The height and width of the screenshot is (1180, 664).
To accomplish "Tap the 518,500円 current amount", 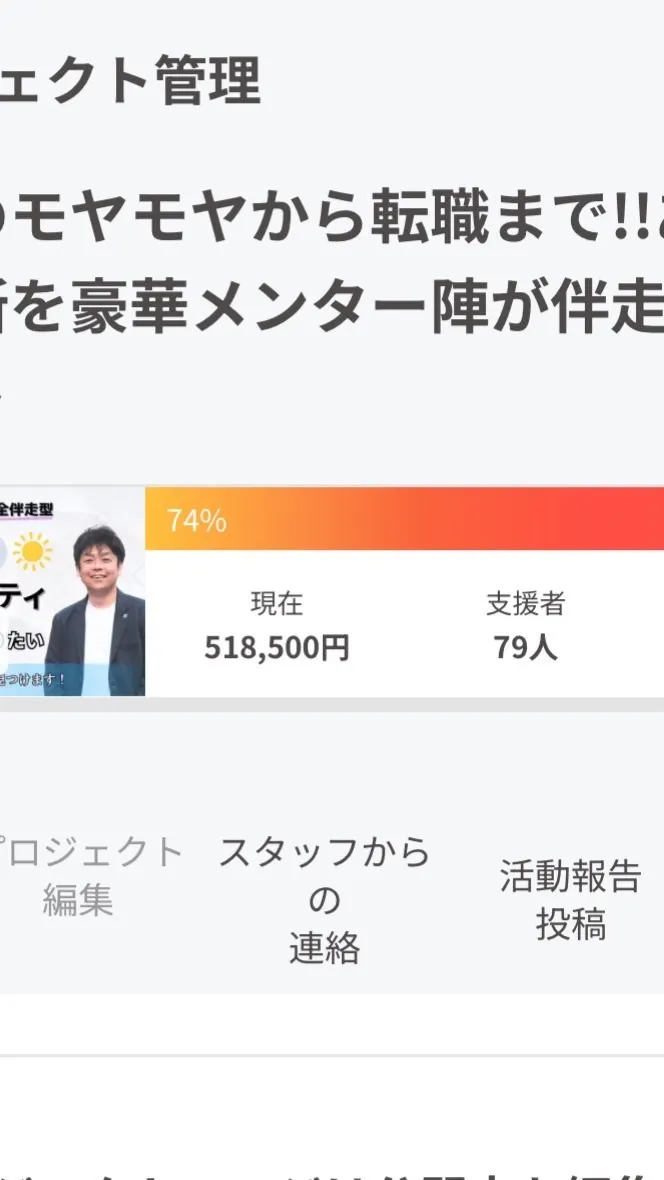I will [x=277, y=648].
